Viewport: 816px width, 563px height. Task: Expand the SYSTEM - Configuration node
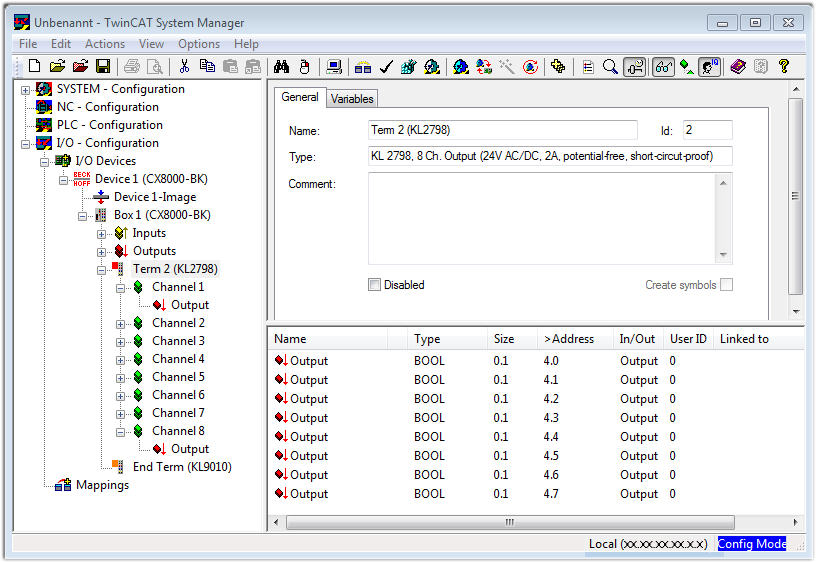click(25, 90)
